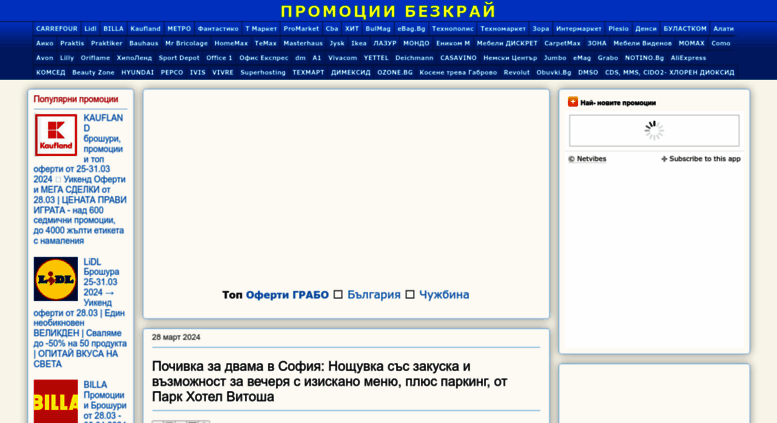Open the БУЛАСТКОМ menu item

(x=685, y=29)
